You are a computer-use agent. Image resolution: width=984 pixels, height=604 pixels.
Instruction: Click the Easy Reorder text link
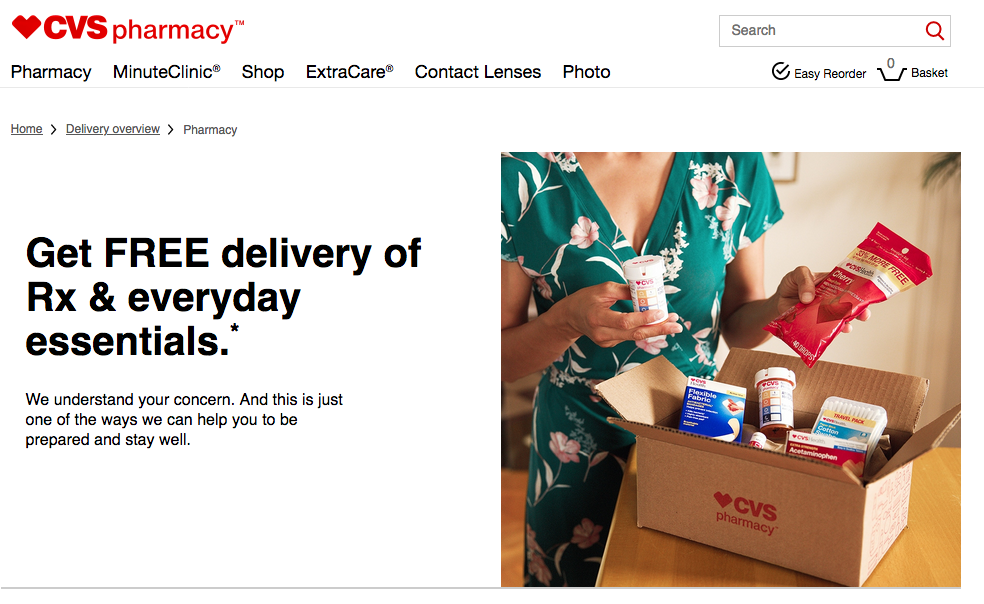[x=830, y=73]
